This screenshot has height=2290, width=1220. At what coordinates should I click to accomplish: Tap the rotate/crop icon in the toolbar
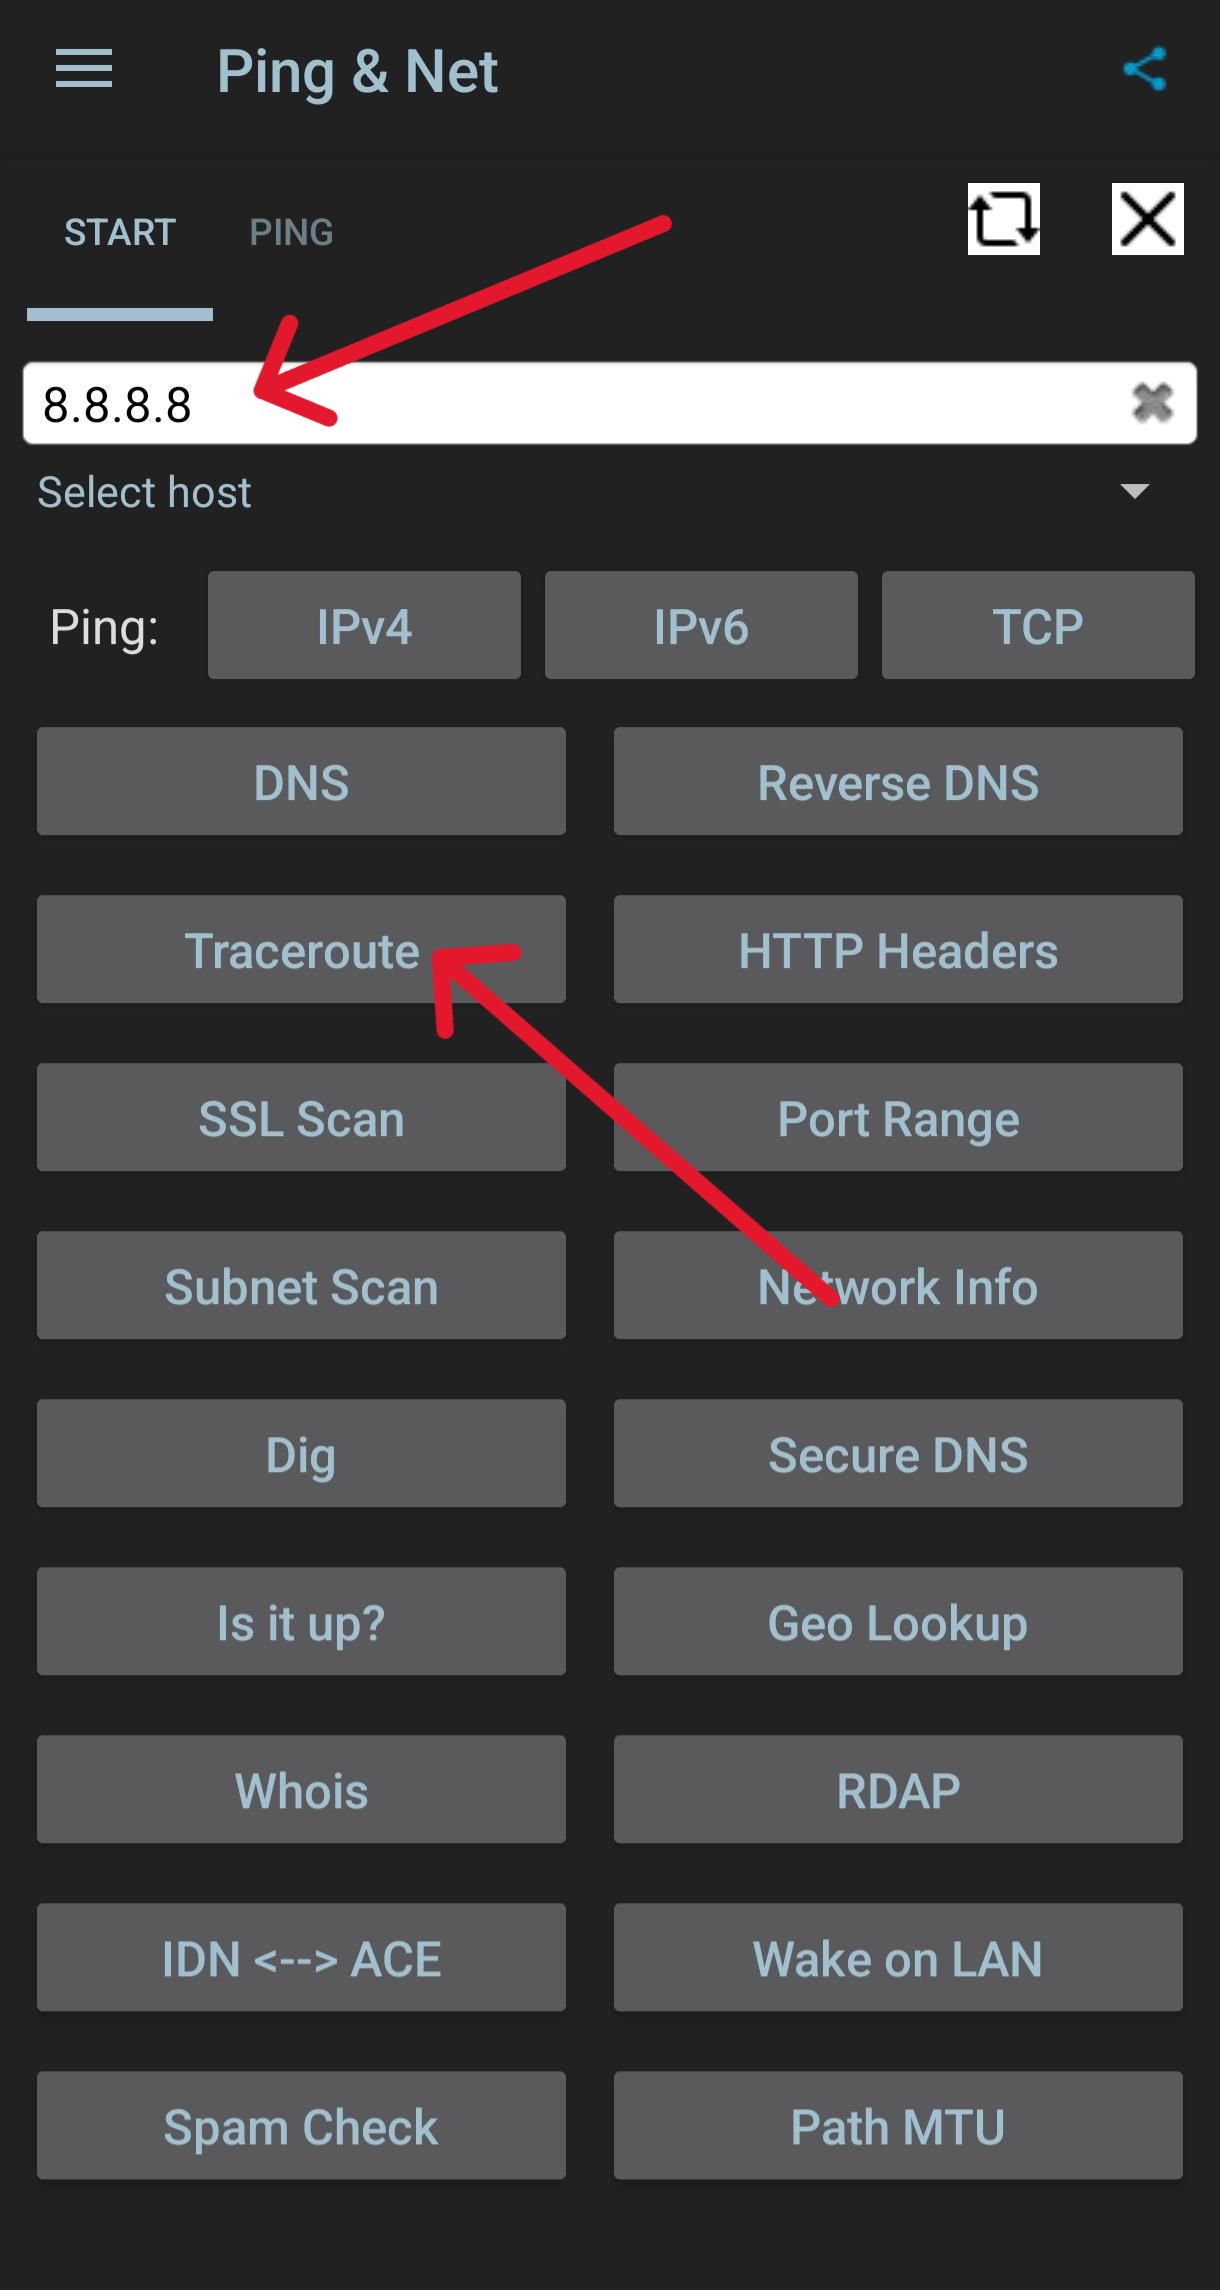click(x=1003, y=219)
